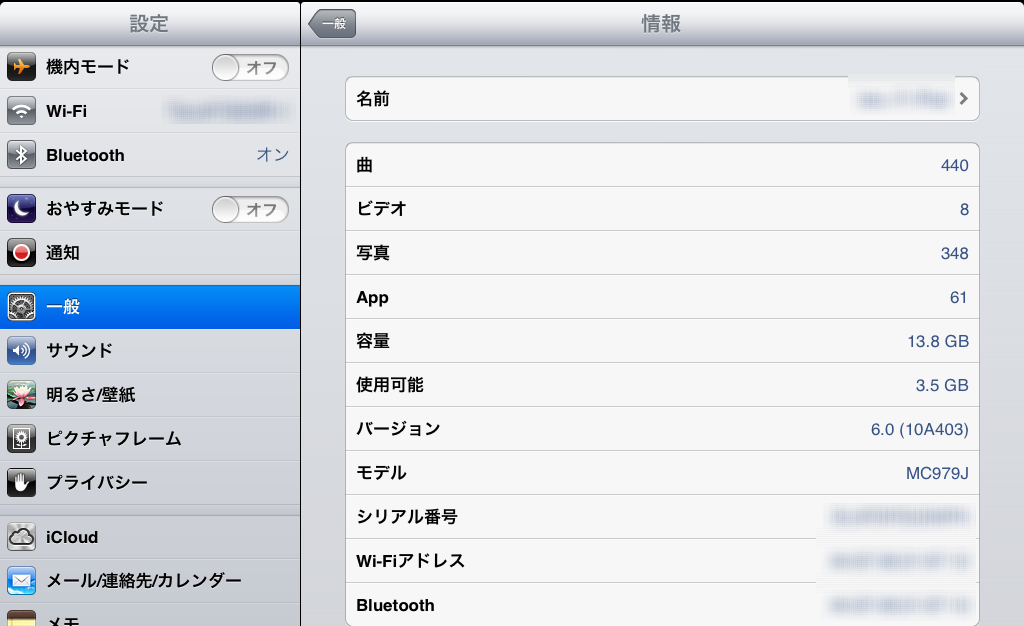The width and height of the screenshot is (1024, 626).
Task: Open メール/連絡先/カレンダー settings
Action: click(x=150, y=580)
